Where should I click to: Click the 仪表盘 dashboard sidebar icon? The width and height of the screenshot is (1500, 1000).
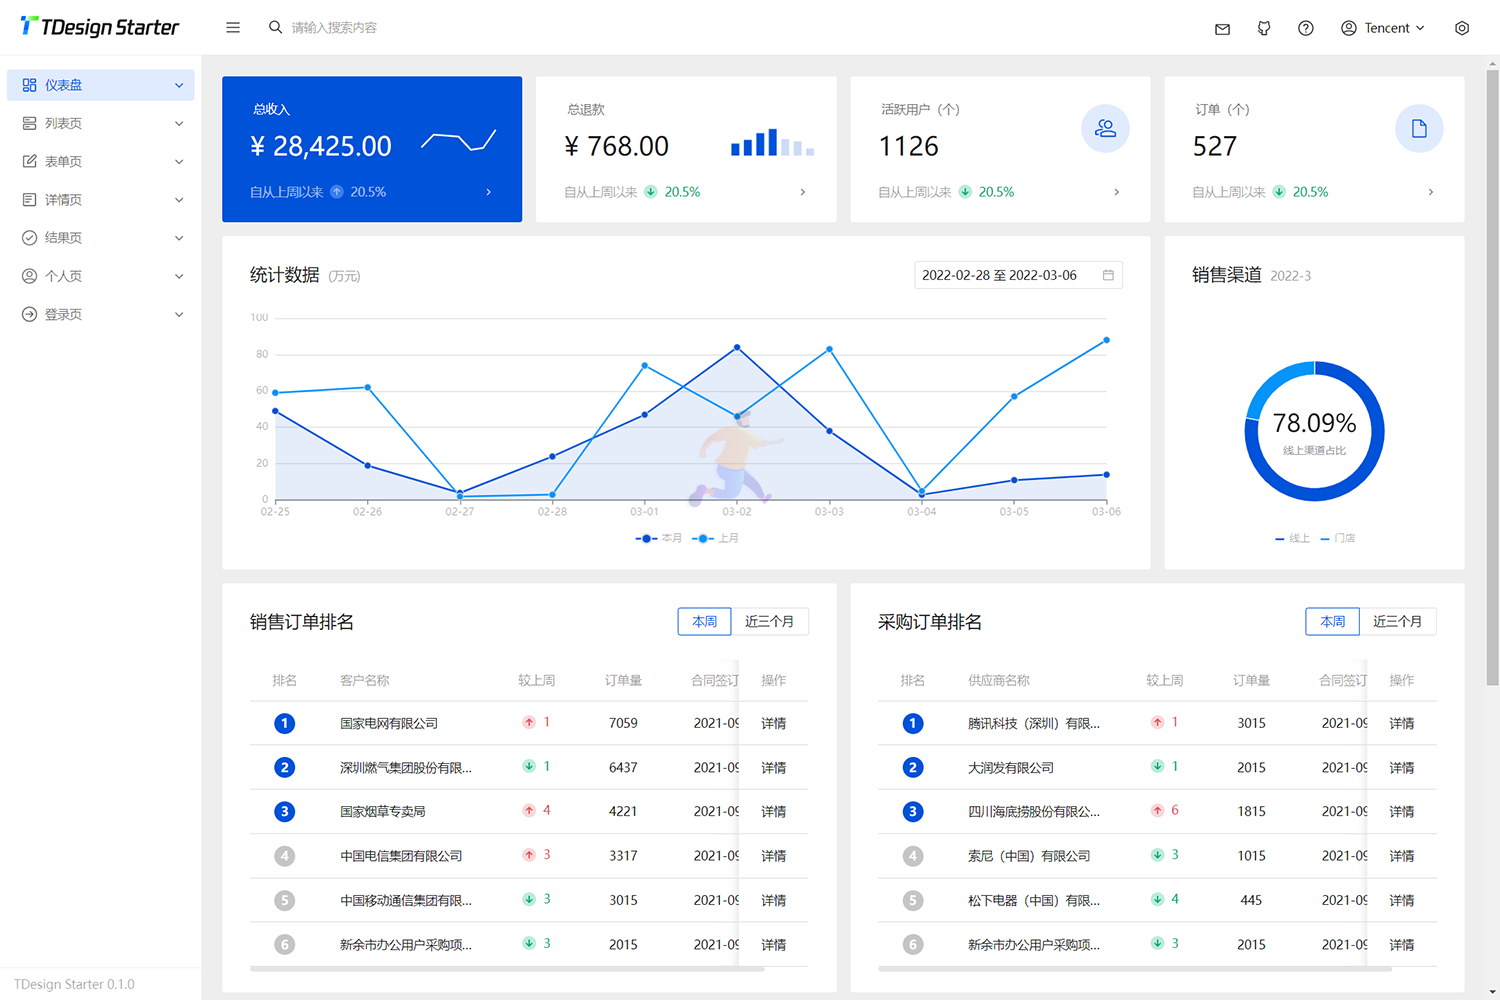click(x=29, y=85)
